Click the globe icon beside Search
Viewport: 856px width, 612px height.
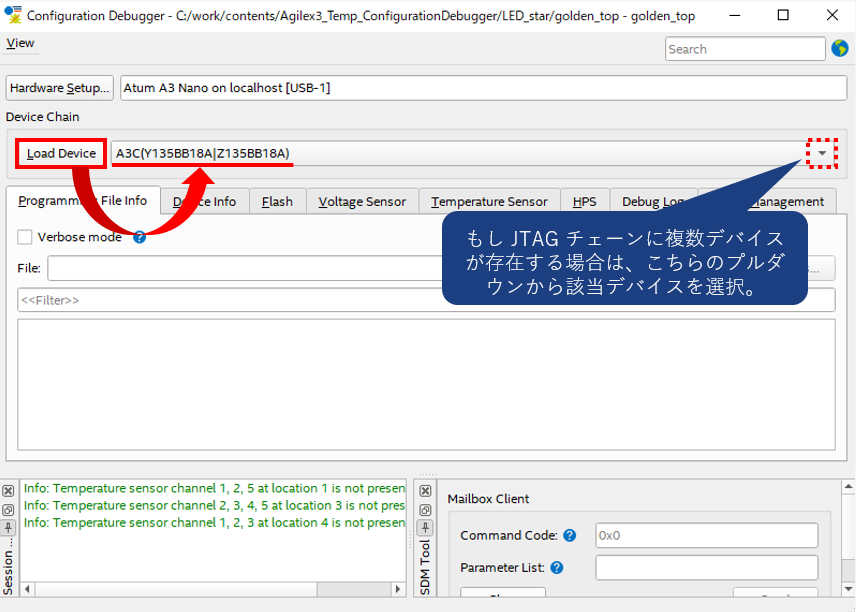(x=839, y=49)
